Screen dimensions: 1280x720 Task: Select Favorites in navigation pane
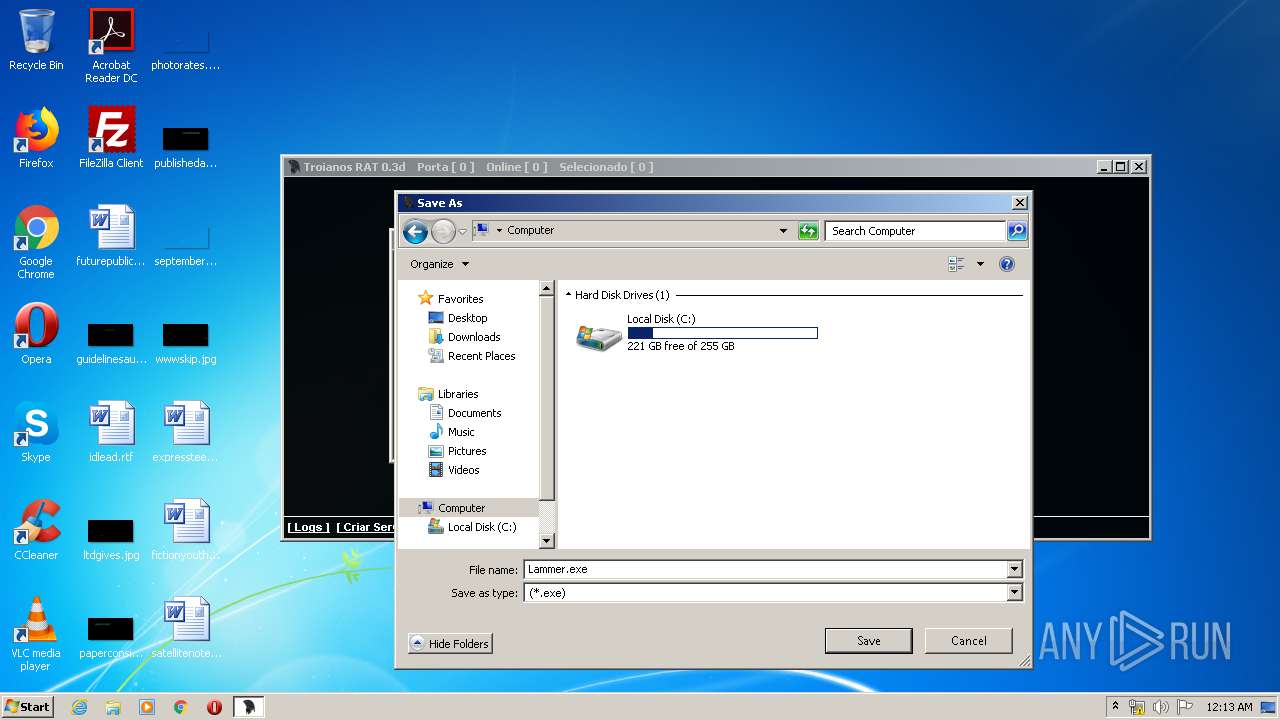point(460,299)
